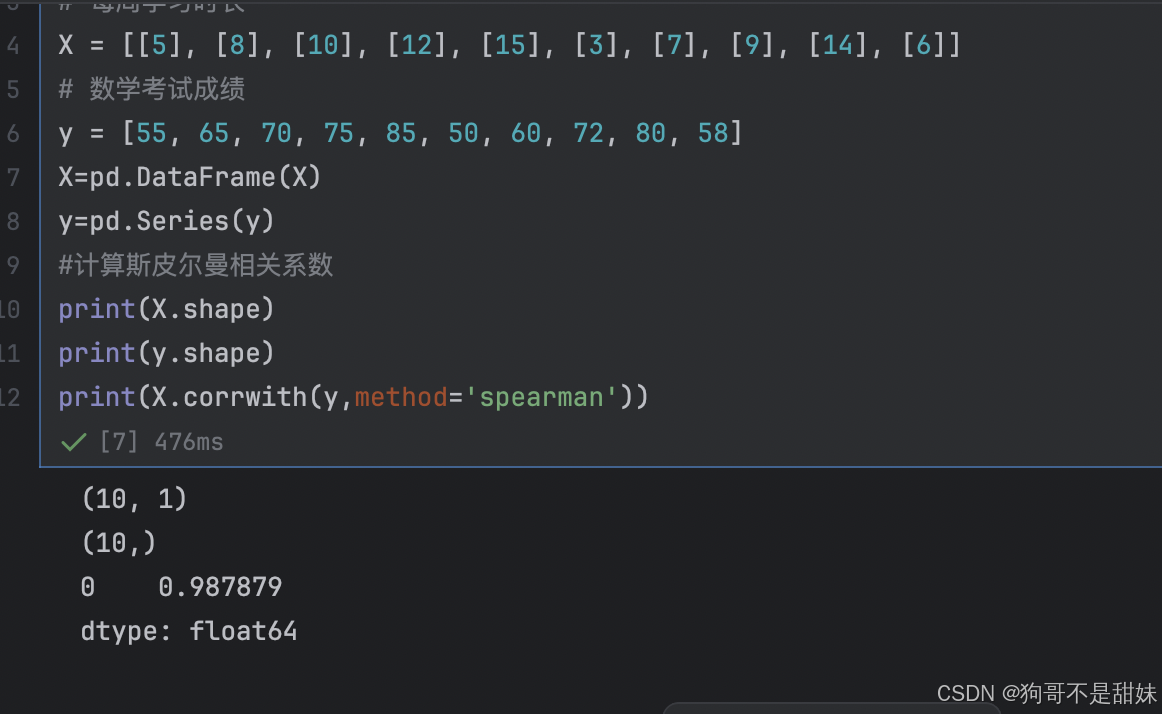This screenshot has height=714, width=1162.
Task: Click line number 8 in the gutter
Action: (13, 222)
